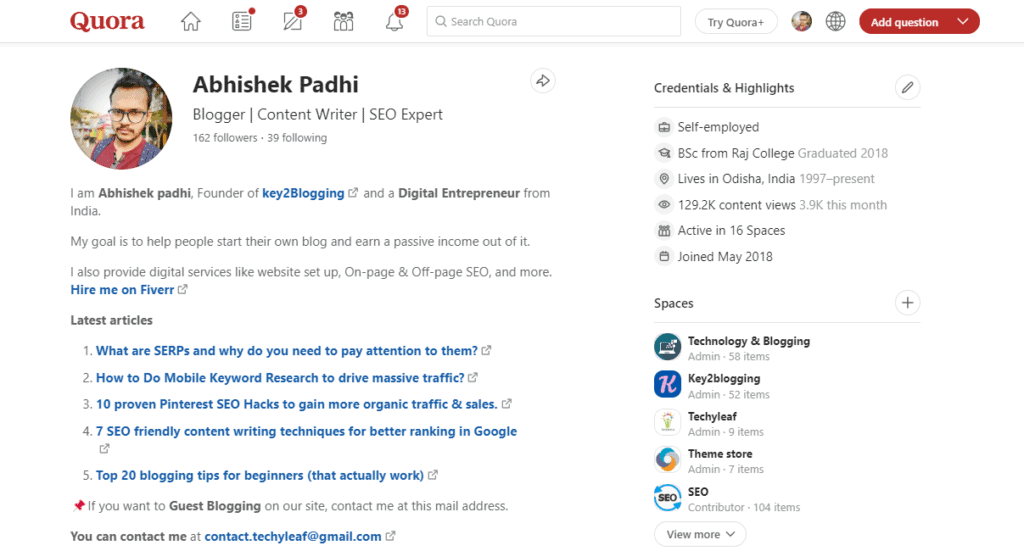Open Key2blogging space icon
This screenshot has height=551, width=1024.
[667, 385]
